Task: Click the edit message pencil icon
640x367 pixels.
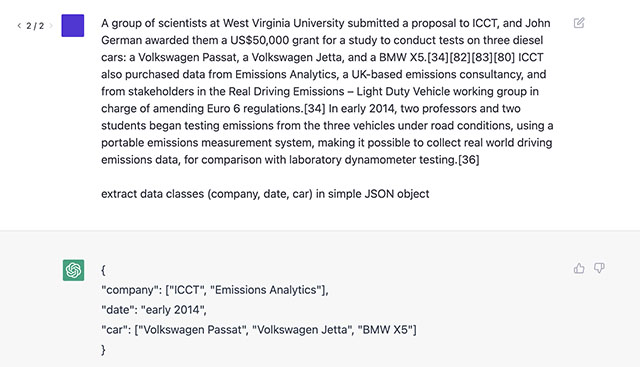Action: (x=579, y=23)
